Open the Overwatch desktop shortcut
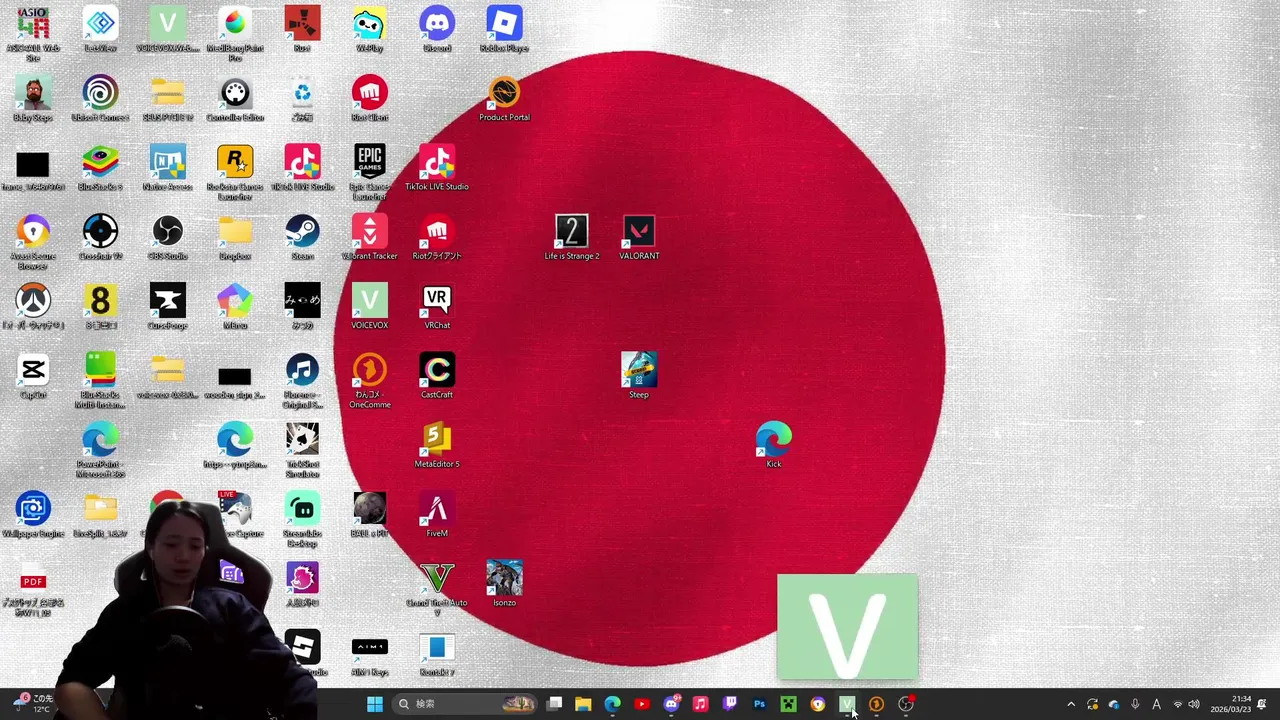Viewport: 1280px width, 720px height. (33, 306)
